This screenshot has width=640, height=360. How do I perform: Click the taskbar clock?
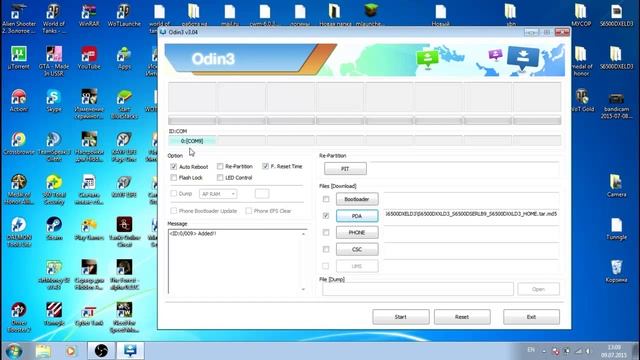click(614, 351)
